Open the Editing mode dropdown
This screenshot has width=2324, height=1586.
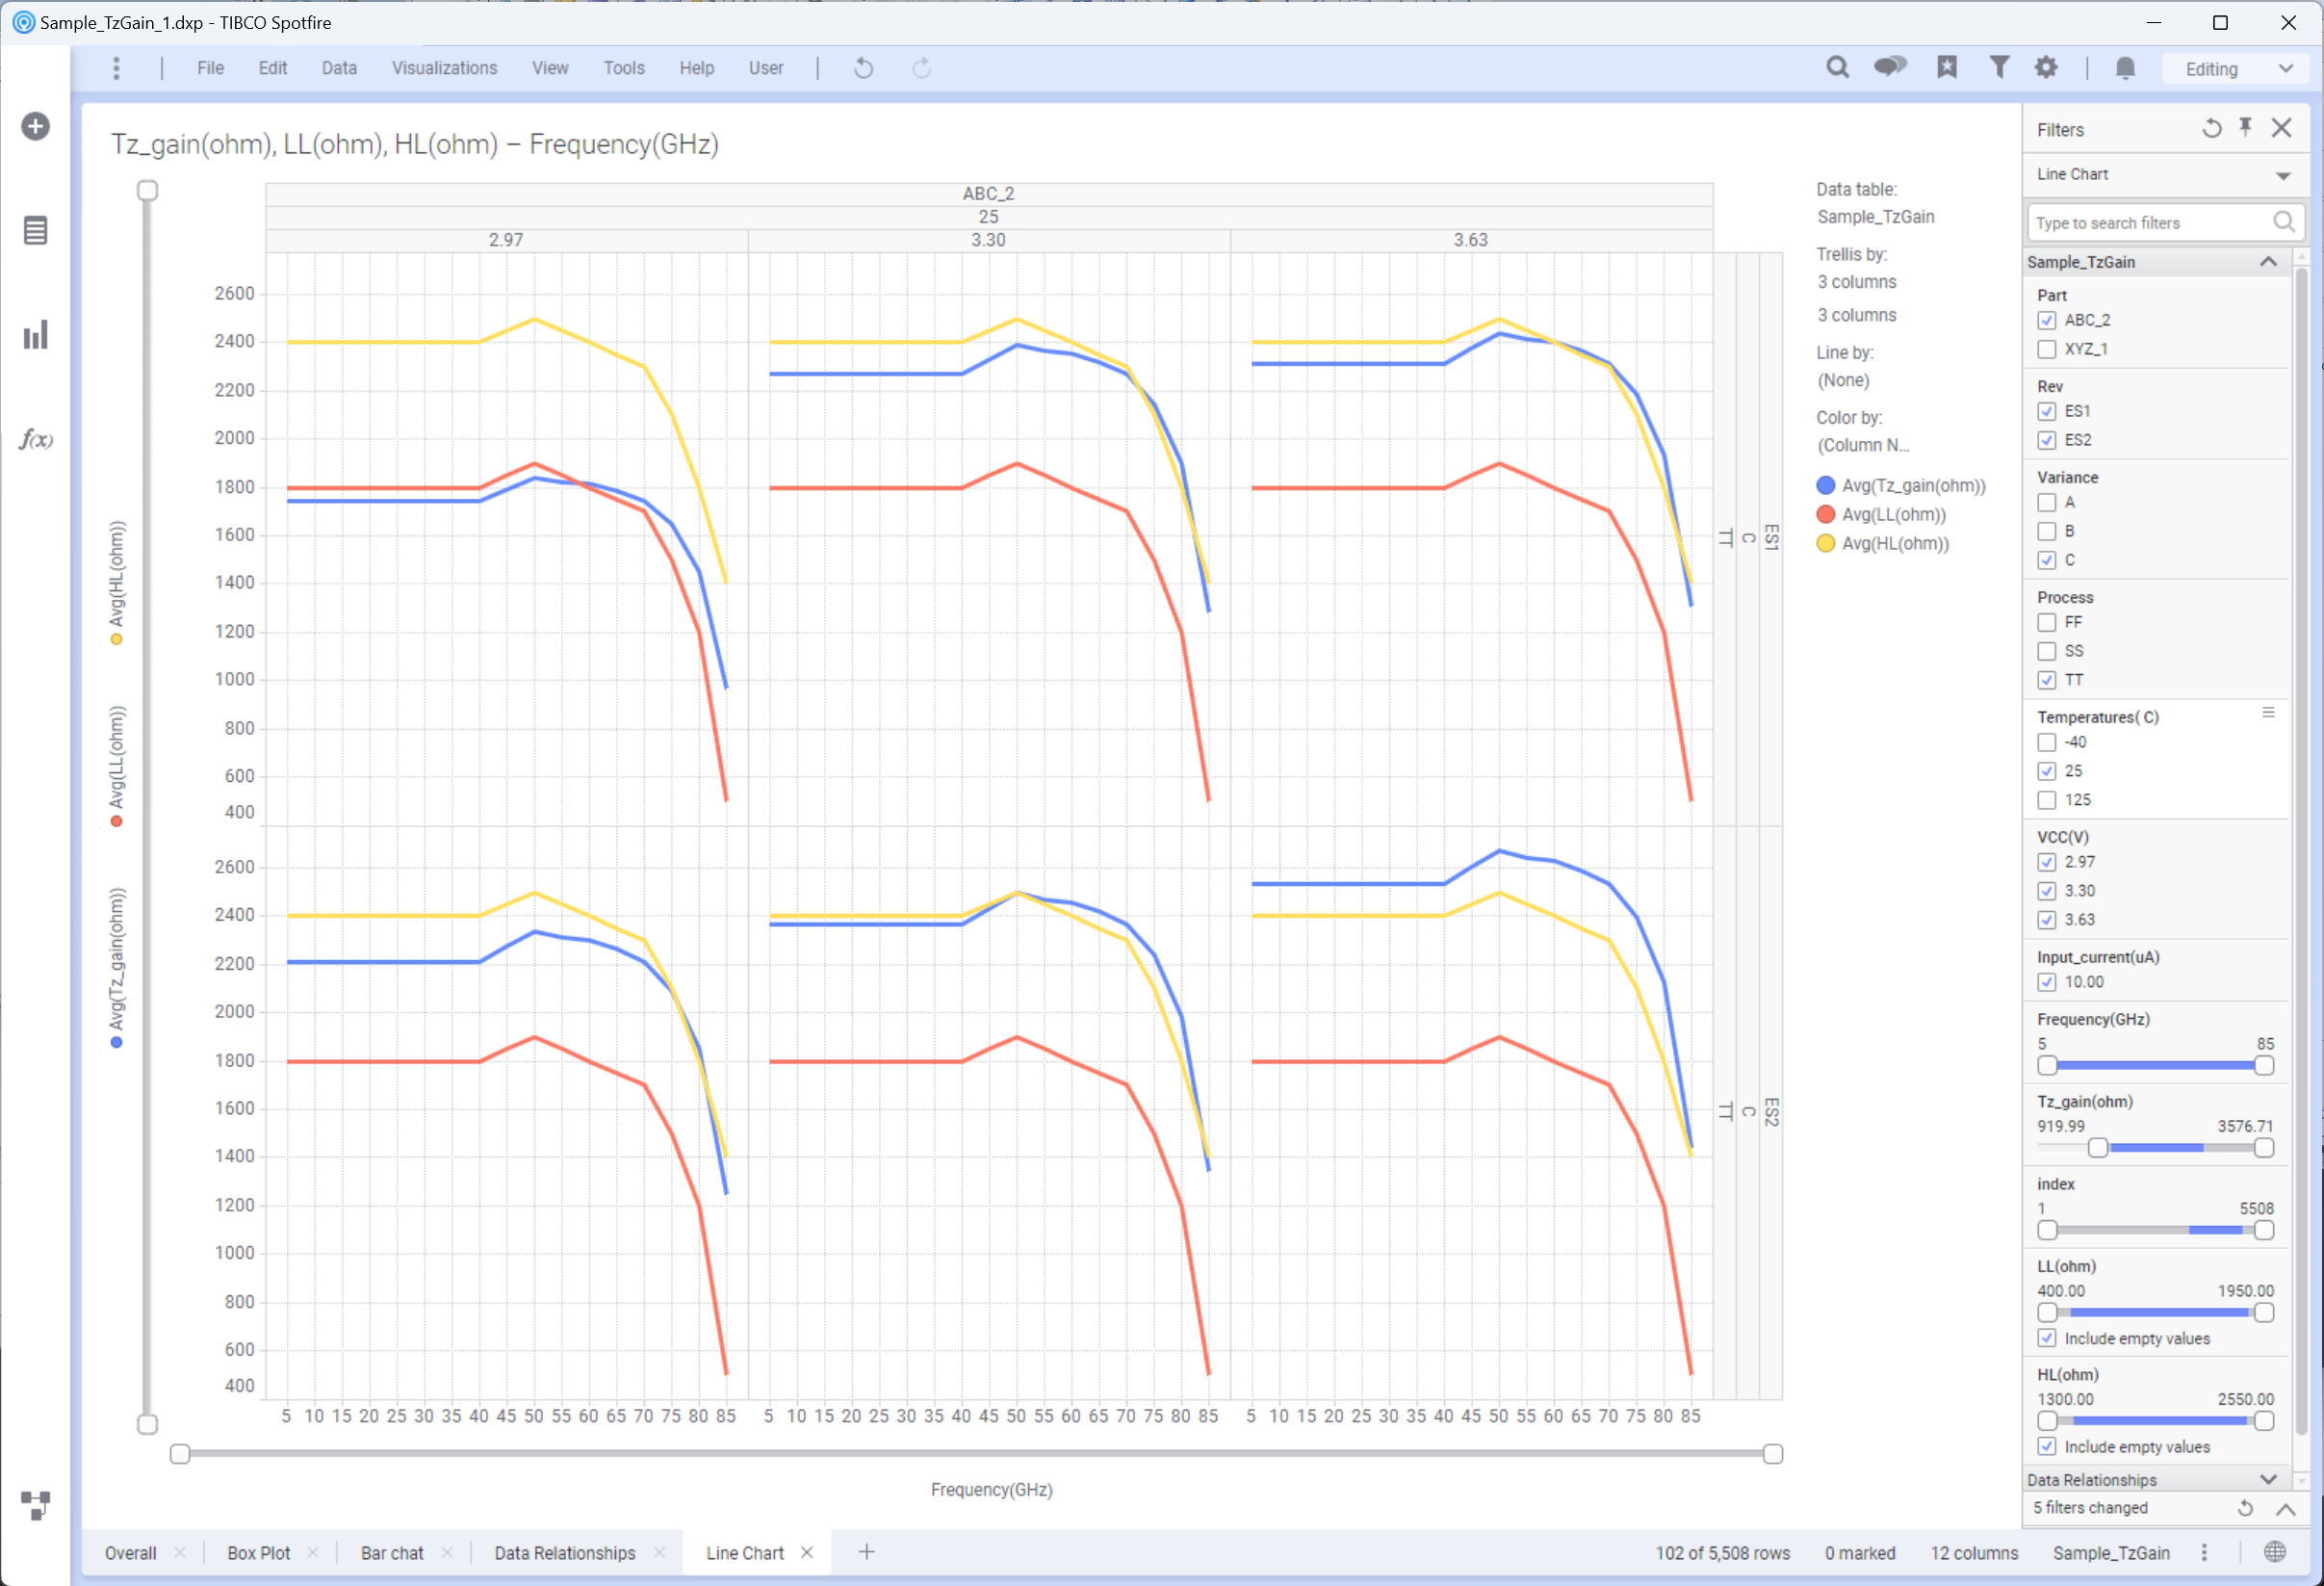2238,69
